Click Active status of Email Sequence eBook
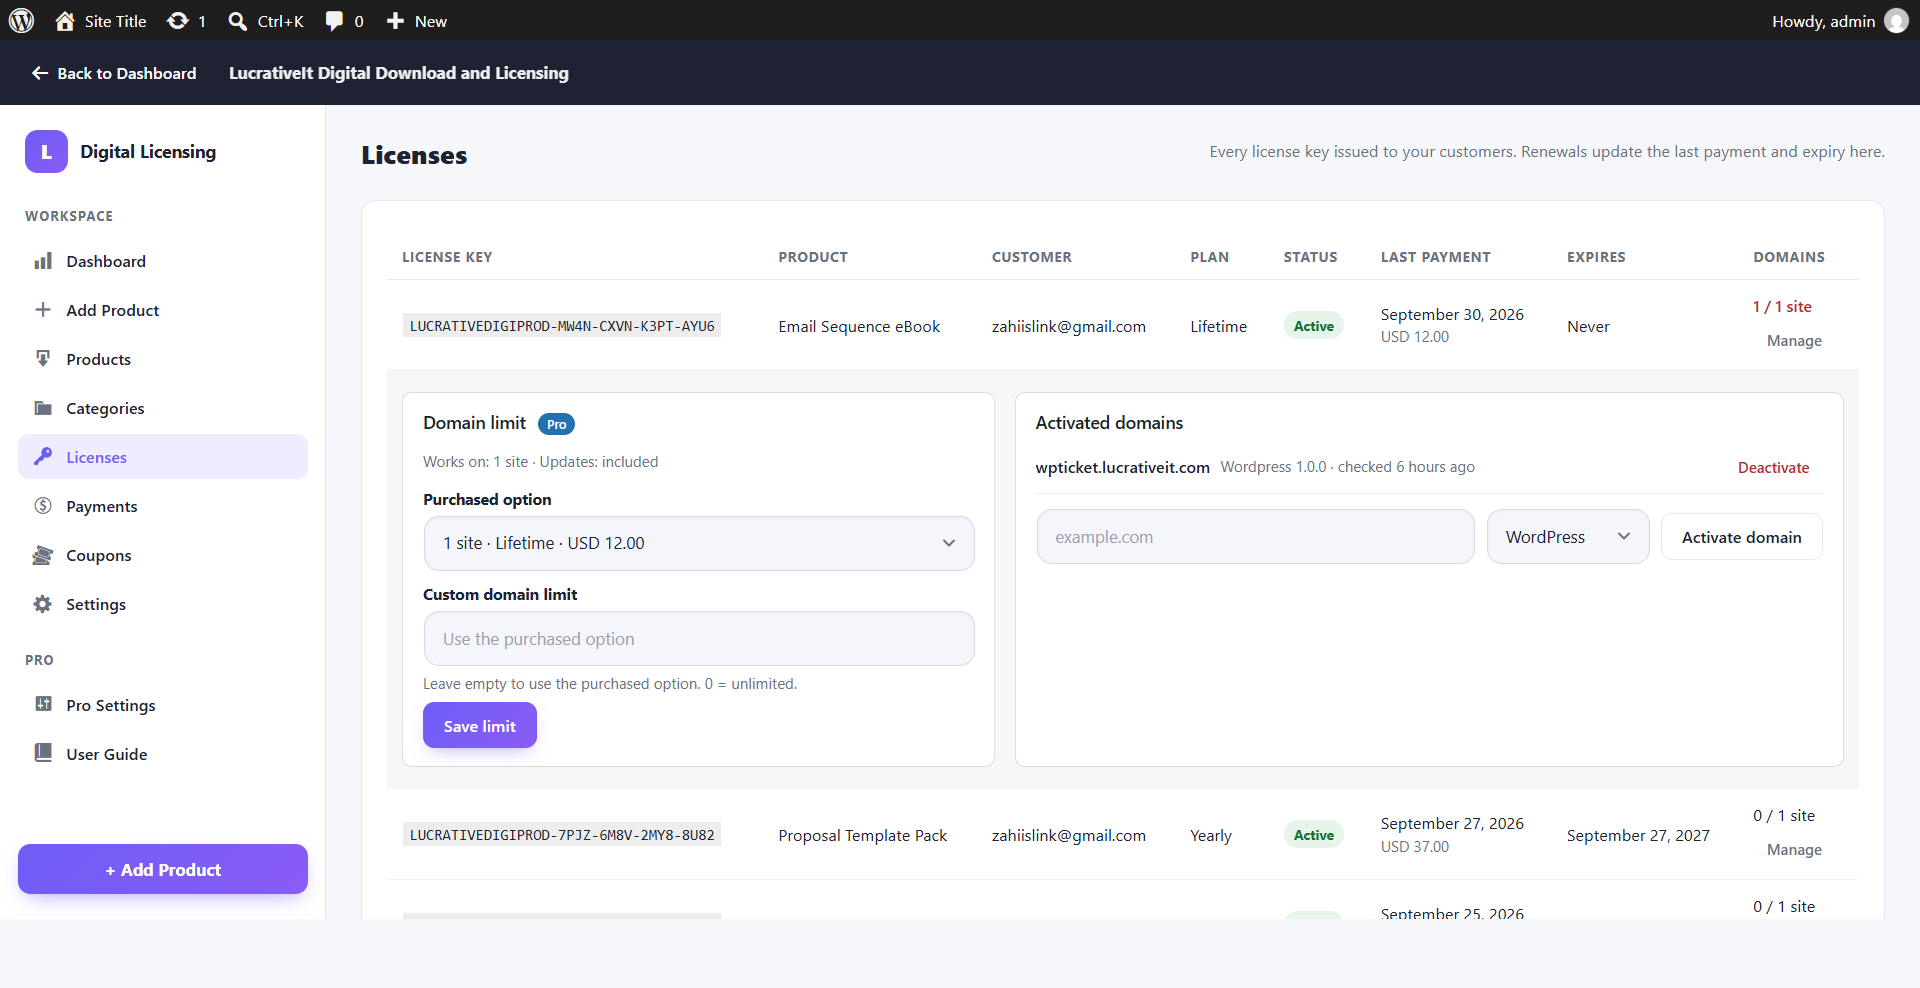The image size is (1920, 988). click(1313, 326)
